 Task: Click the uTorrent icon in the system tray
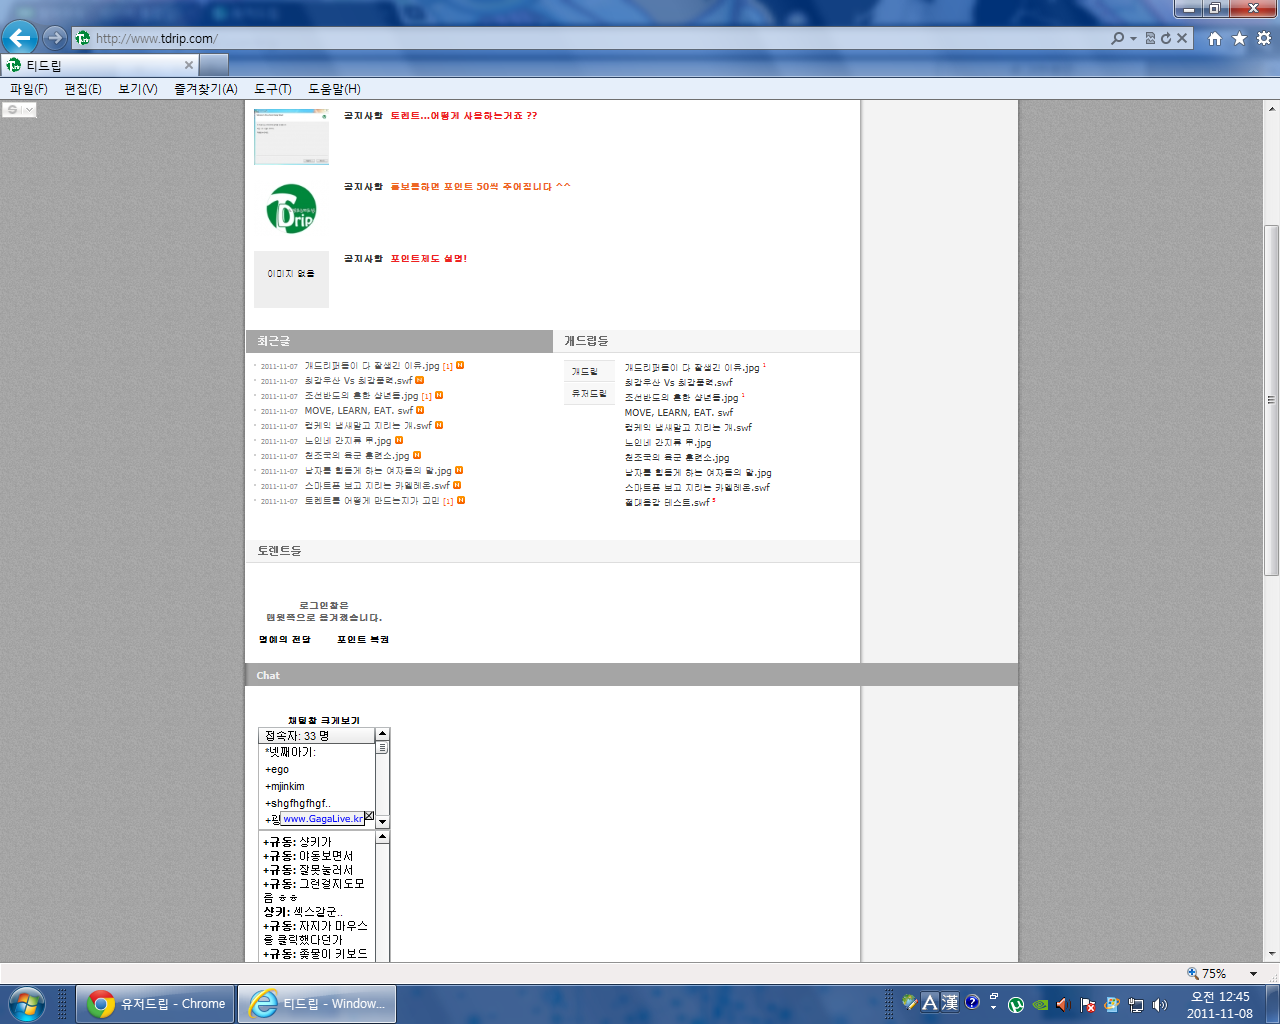tap(1016, 1005)
